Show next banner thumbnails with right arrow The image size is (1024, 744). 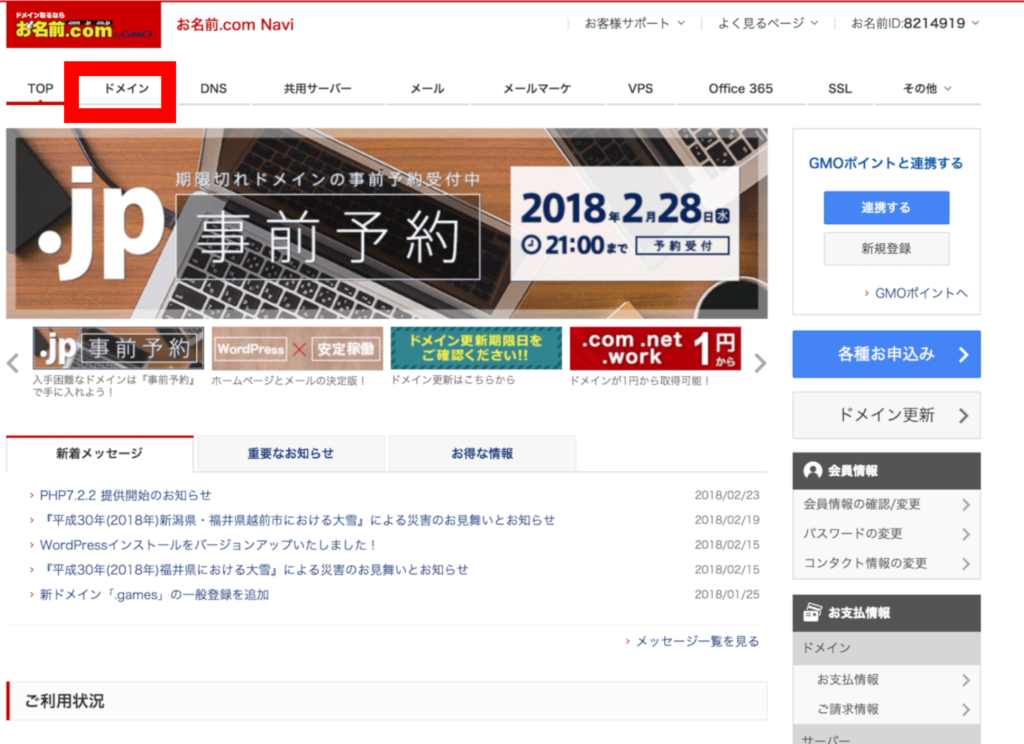760,363
